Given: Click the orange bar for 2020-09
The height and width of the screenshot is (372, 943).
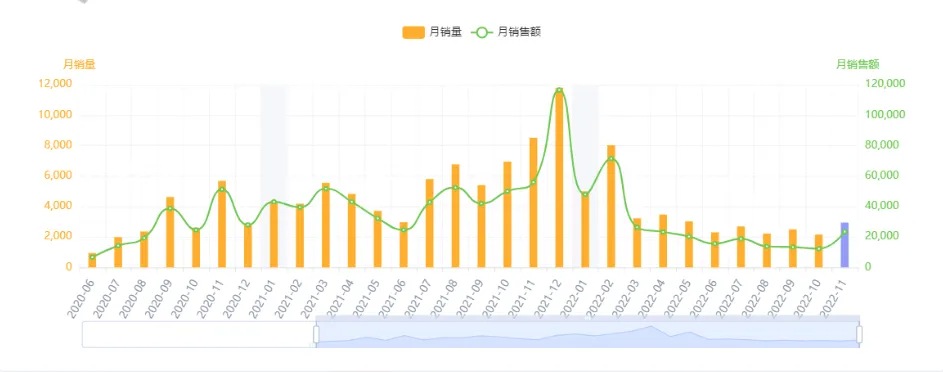Looking at the screenshot, I should [170, 232].
